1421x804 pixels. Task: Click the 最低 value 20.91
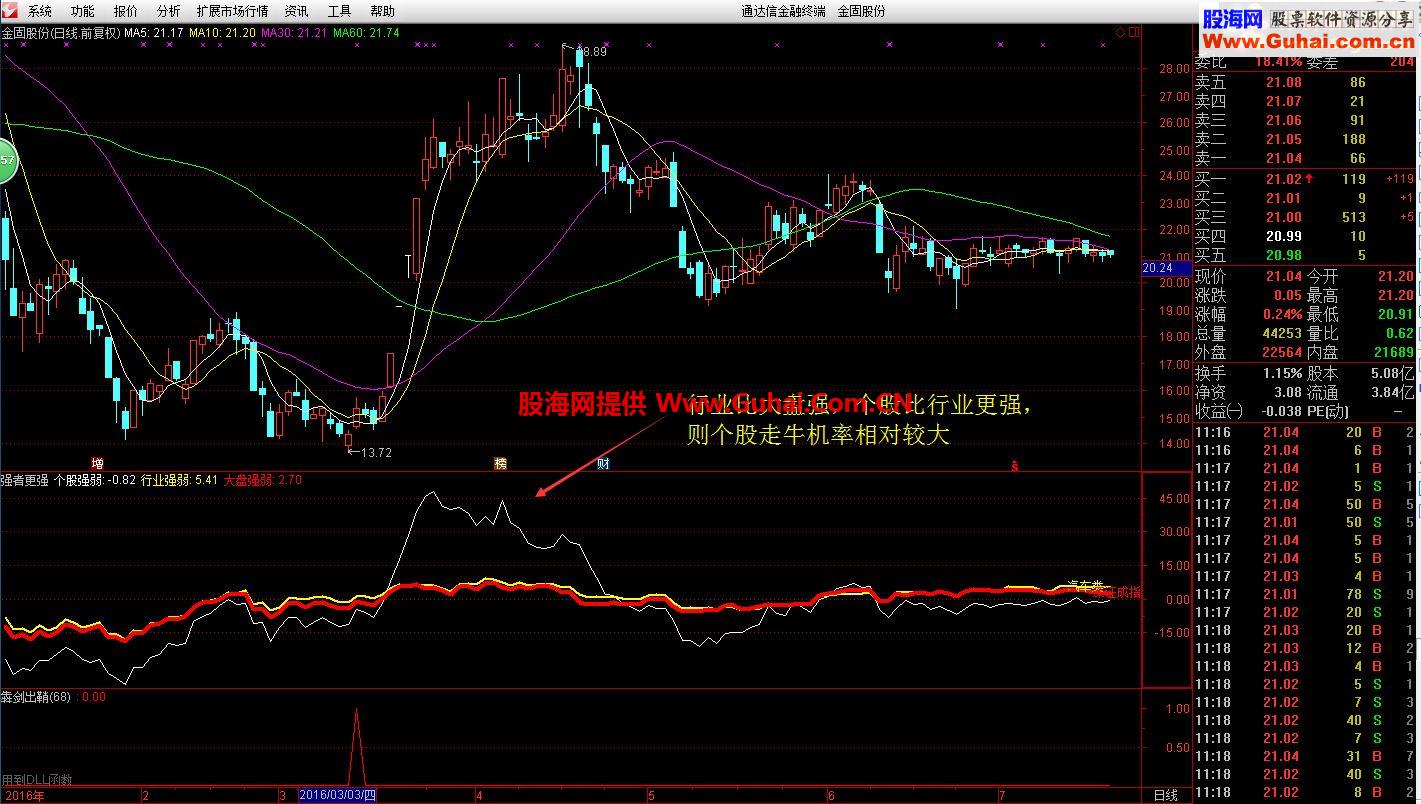1395,314
